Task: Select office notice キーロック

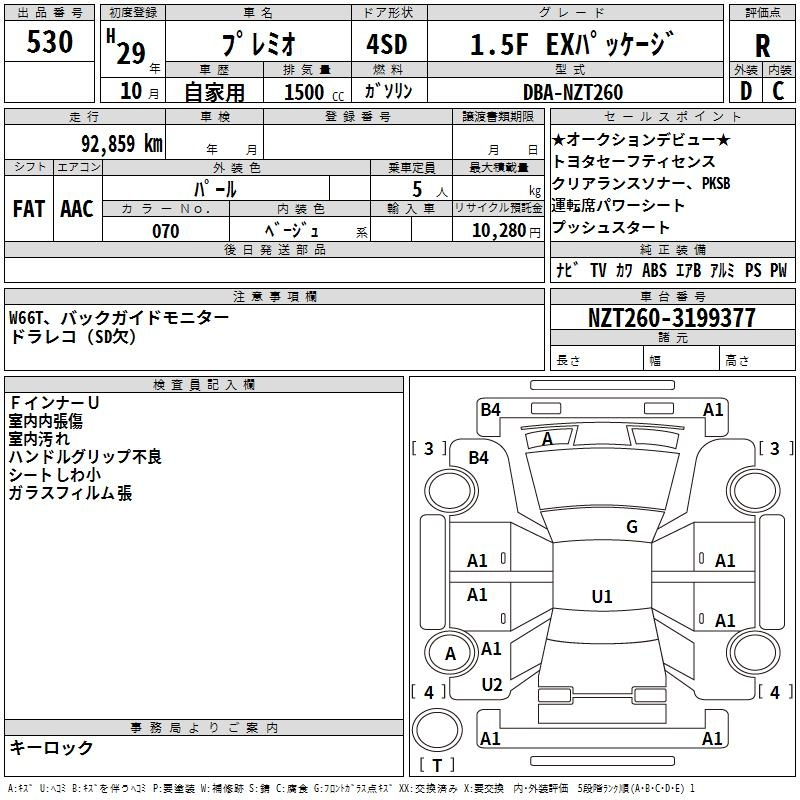Action: coord(51,747)
